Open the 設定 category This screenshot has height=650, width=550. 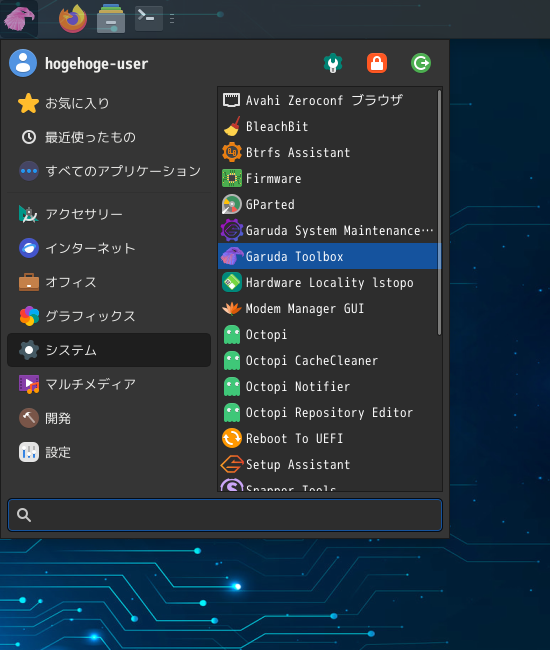[109, 452]
